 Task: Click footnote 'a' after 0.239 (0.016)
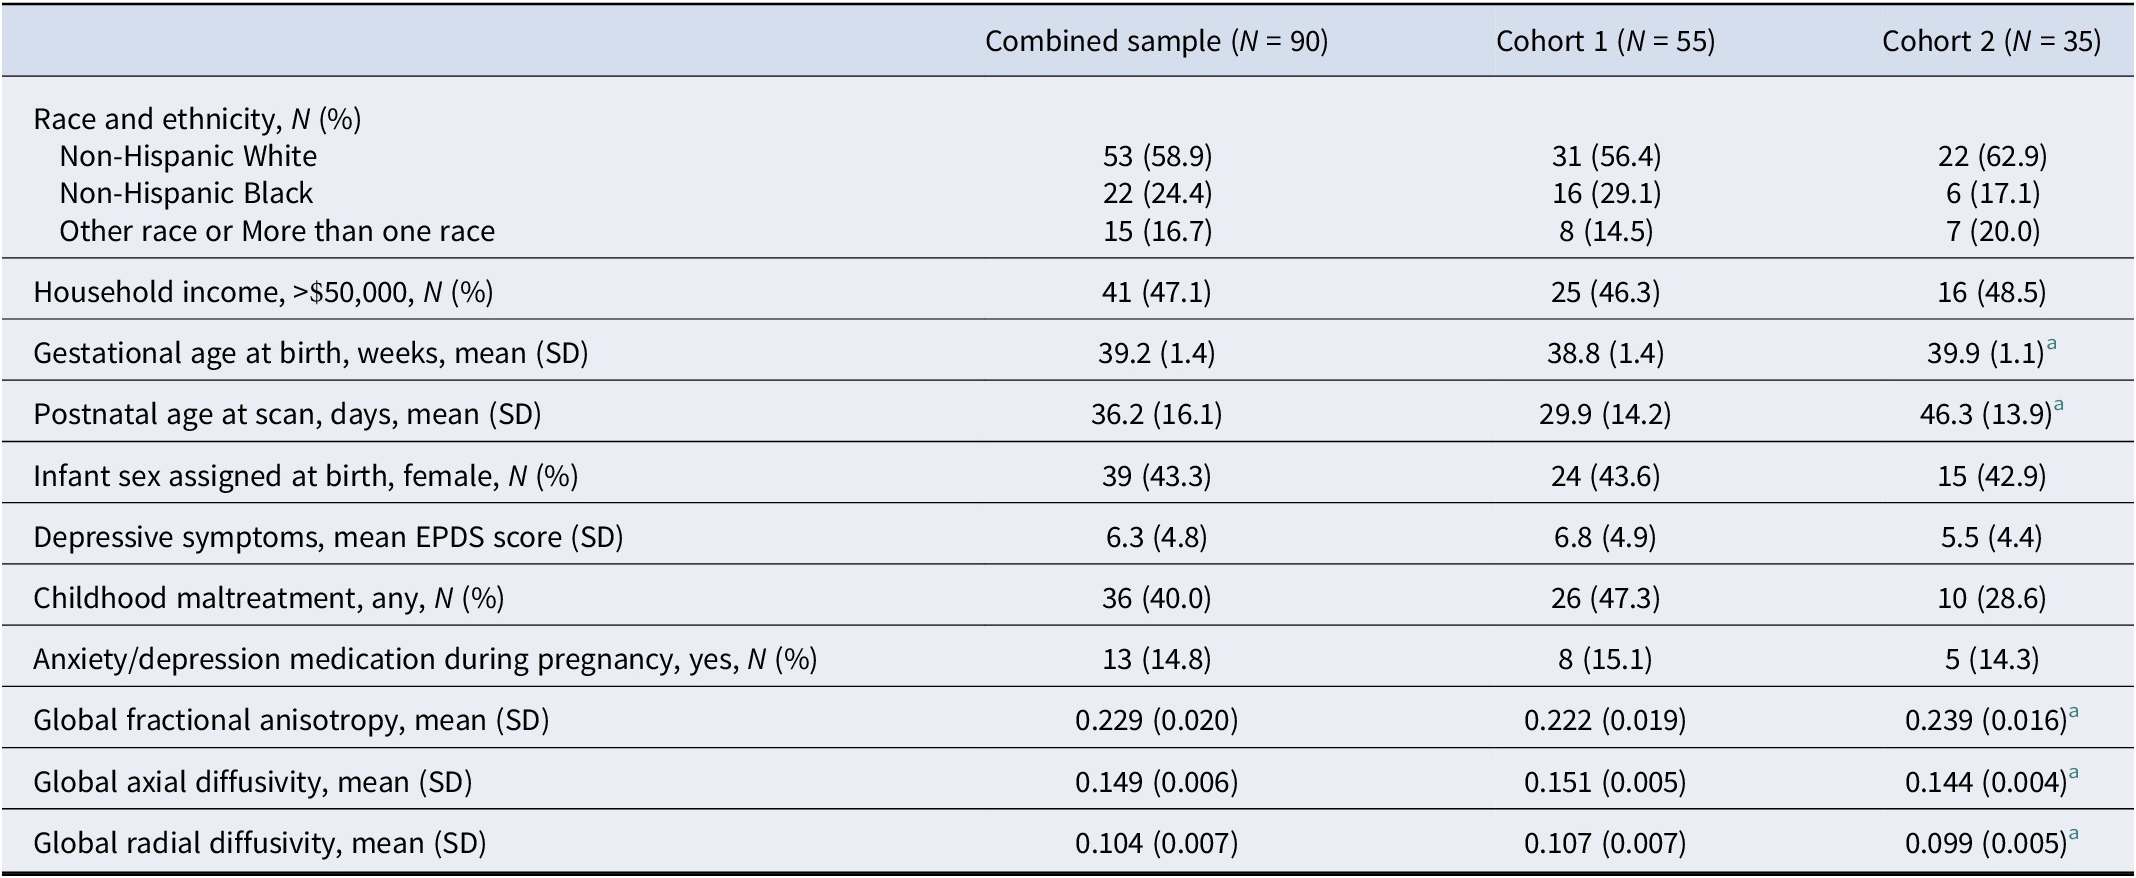pyautogui.click(x=2073, y=712)
